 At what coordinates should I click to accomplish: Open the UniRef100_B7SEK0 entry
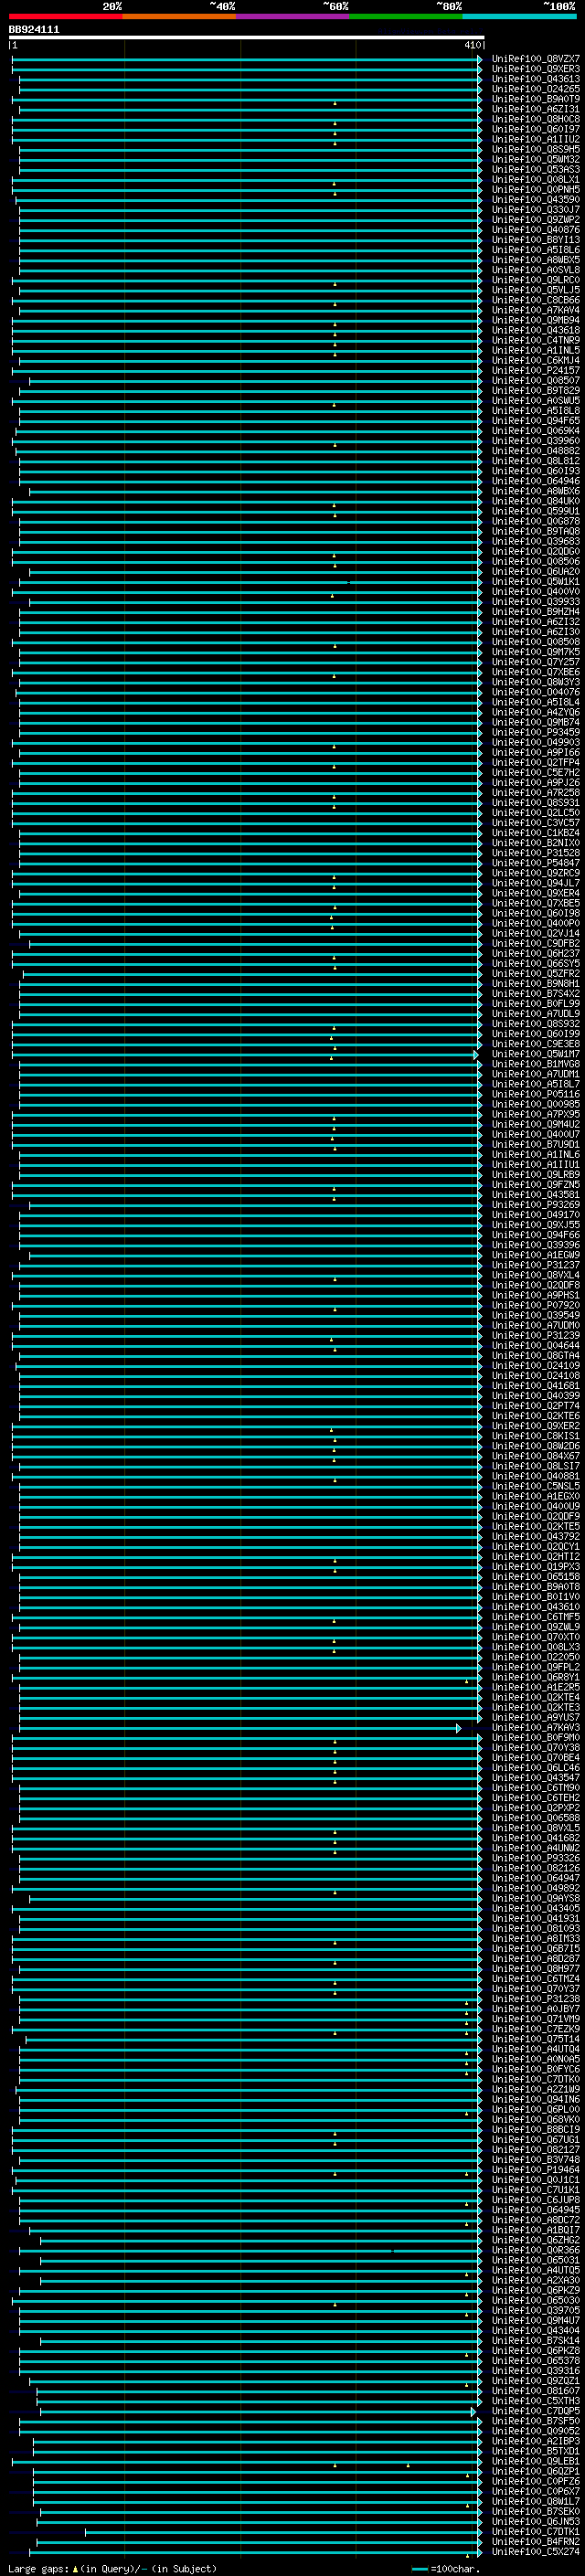pos(536,2510)
